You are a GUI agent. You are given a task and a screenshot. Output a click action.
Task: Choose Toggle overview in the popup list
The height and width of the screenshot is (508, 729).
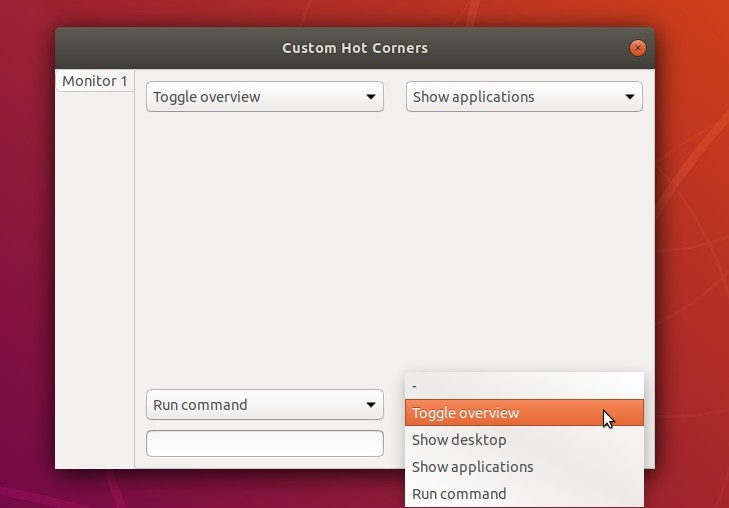(524, 413)
